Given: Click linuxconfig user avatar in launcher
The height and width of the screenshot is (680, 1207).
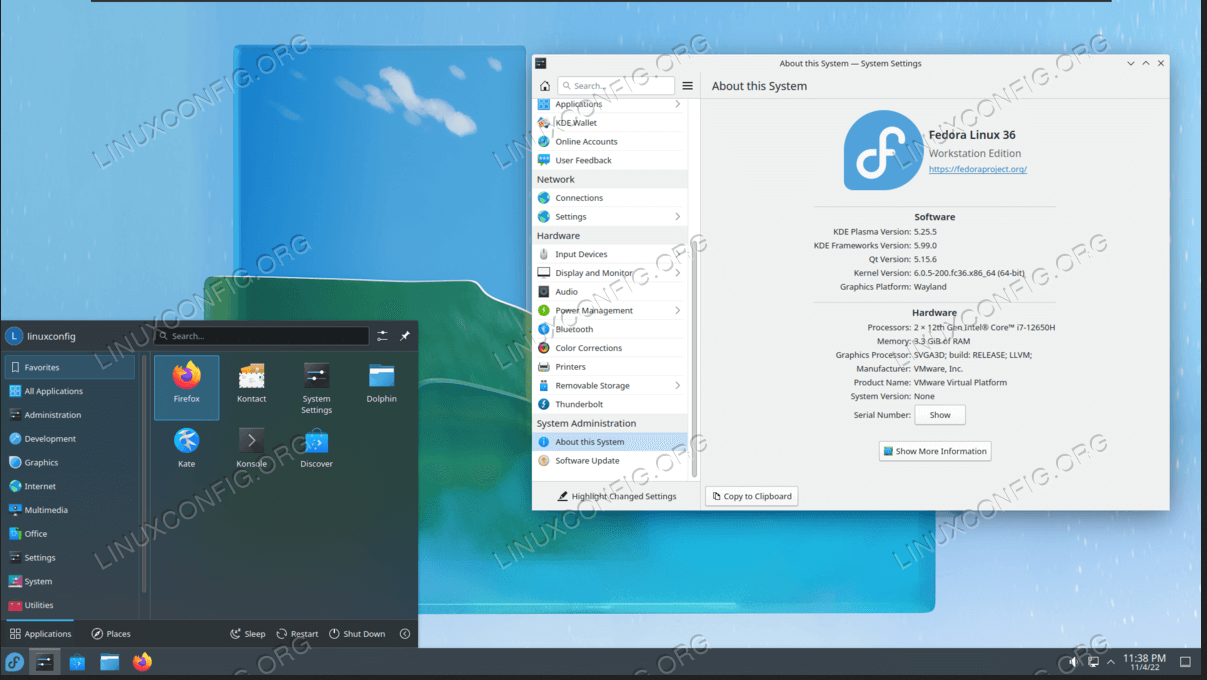Looking at the screenshot, I should point(14,336).
